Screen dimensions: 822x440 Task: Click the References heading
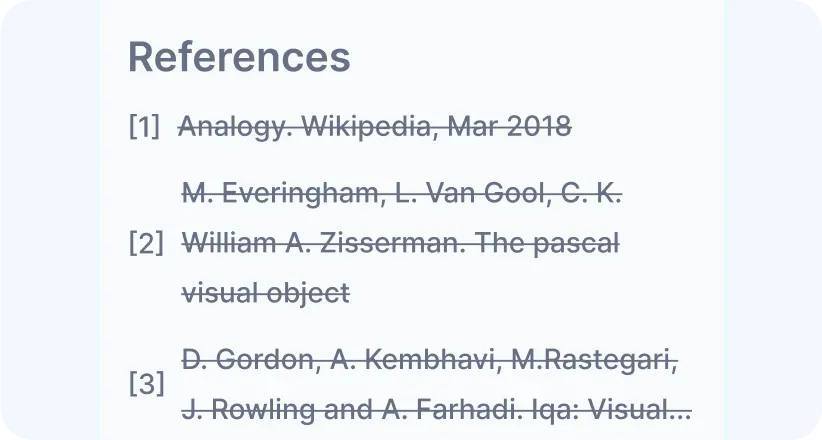pos(239,57)
